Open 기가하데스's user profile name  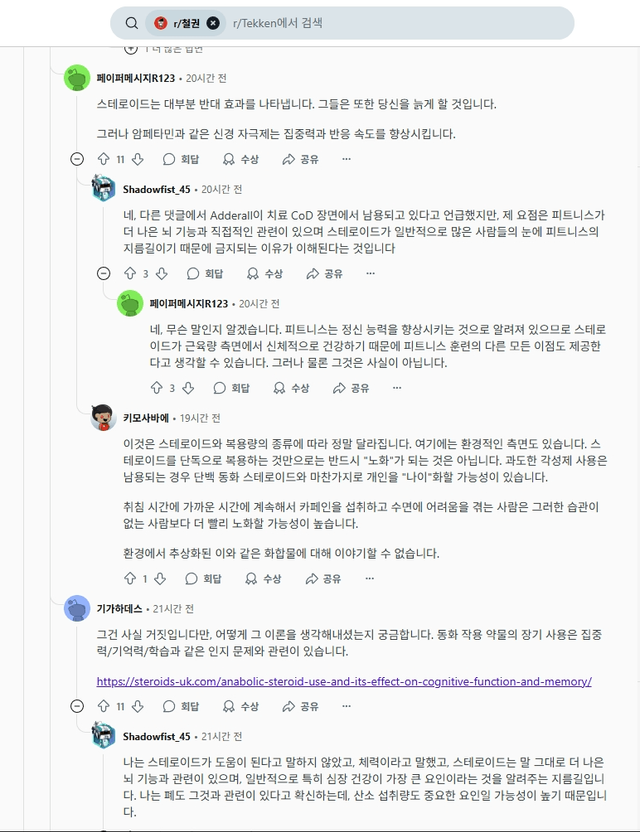119,608
